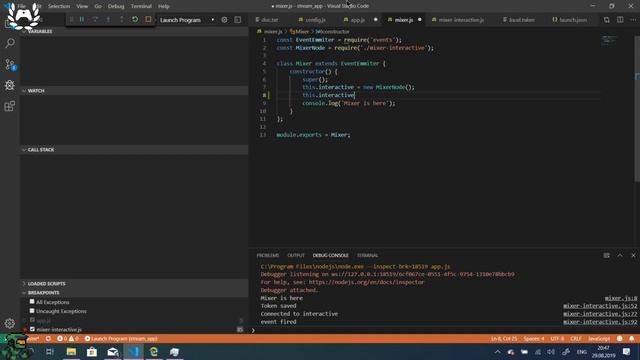Click the Launch Program (stream_app) status bar item
Screen dimensions: 640x360
tap(121, 339)
